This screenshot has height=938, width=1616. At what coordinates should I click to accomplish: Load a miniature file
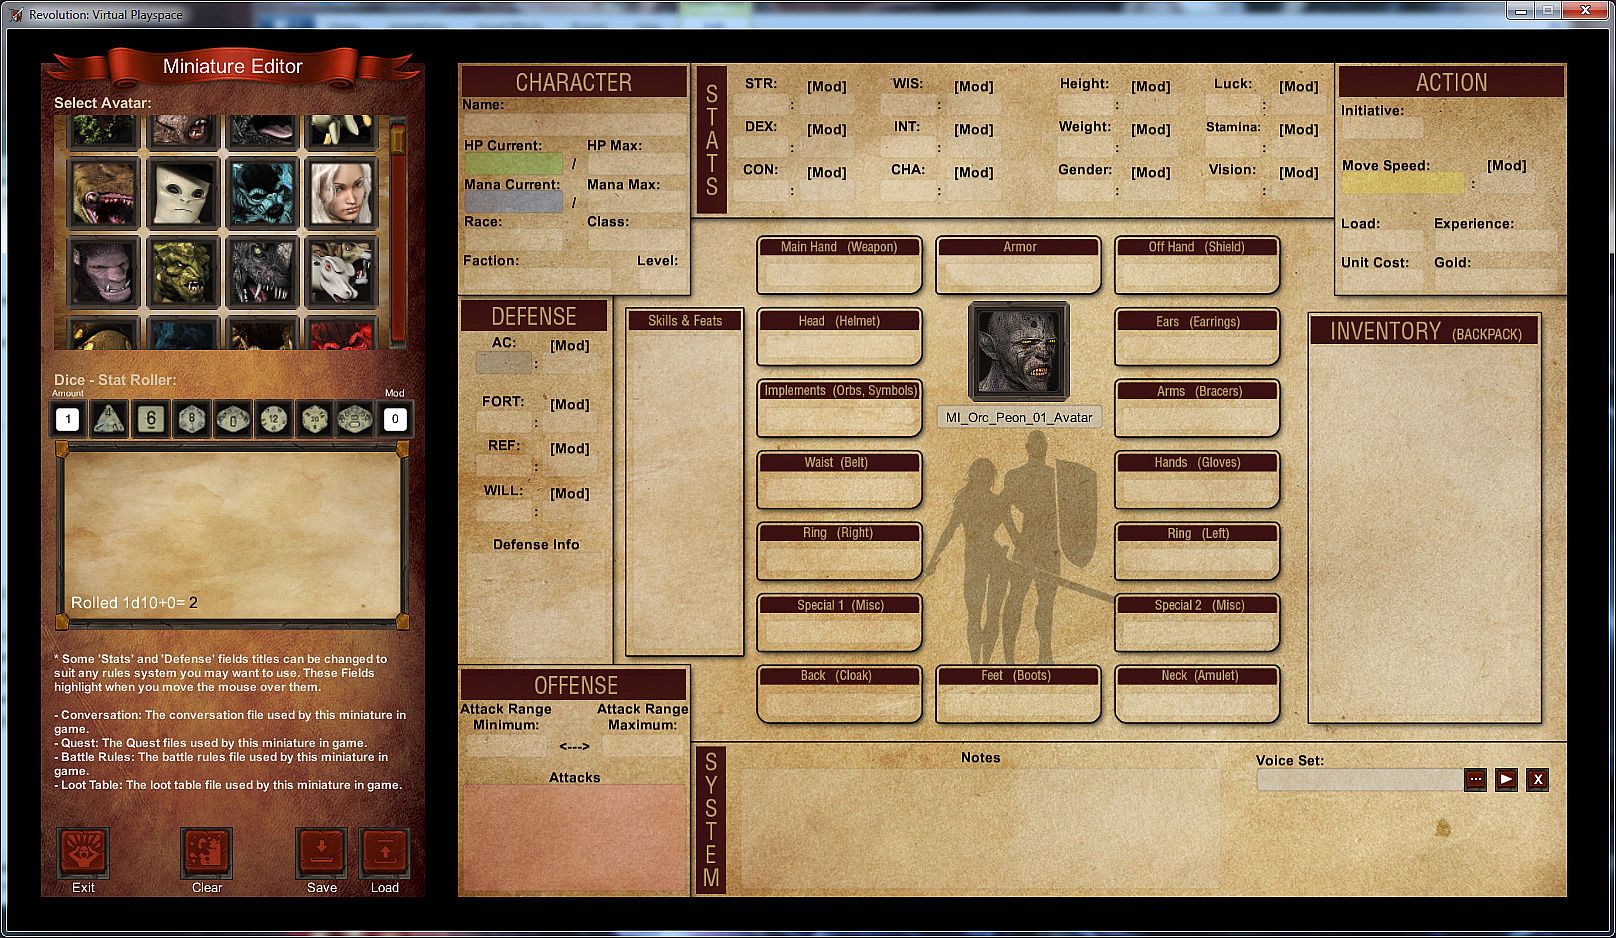(385, 853)
